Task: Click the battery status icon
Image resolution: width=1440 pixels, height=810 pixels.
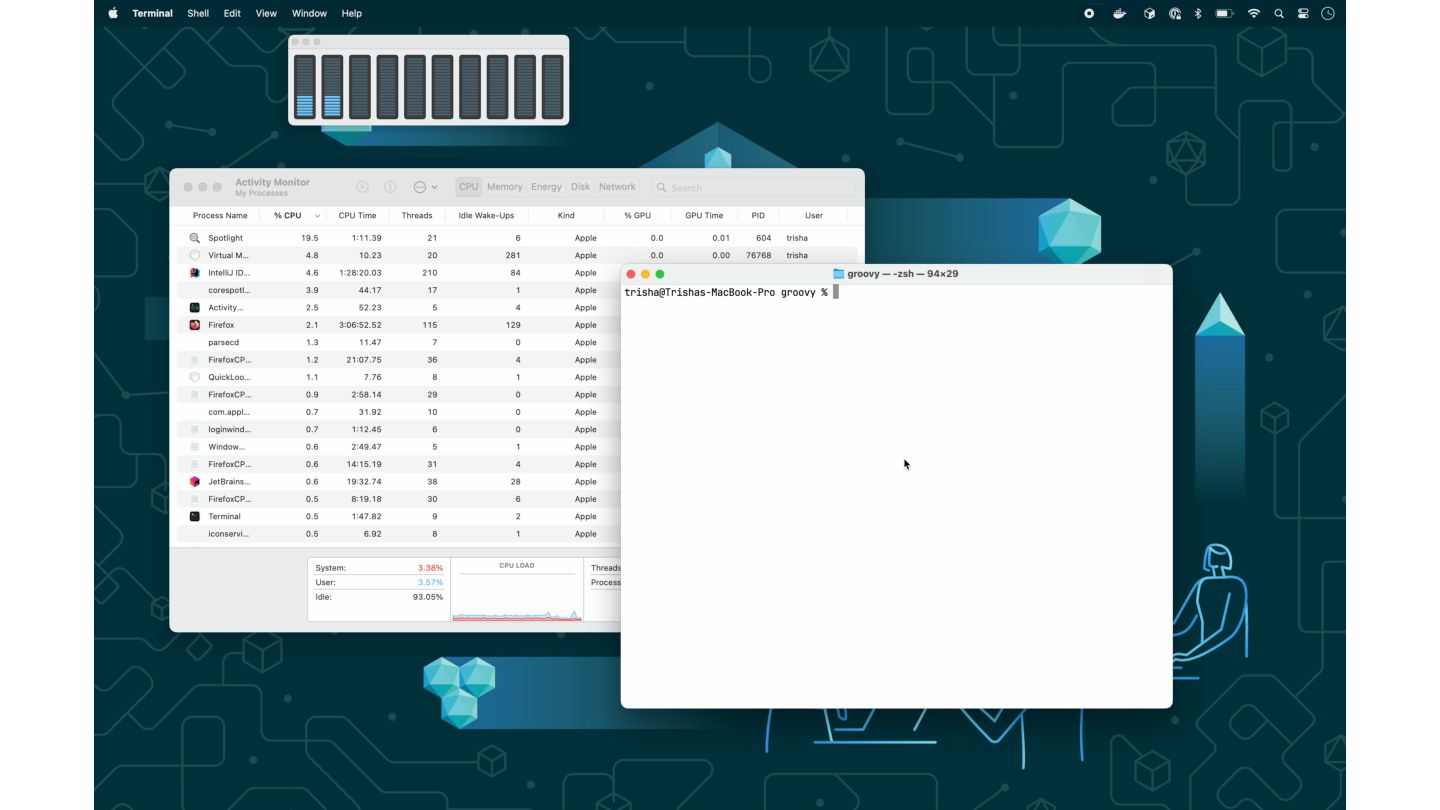Action: pyautogui.click(x=1224, y=13)
